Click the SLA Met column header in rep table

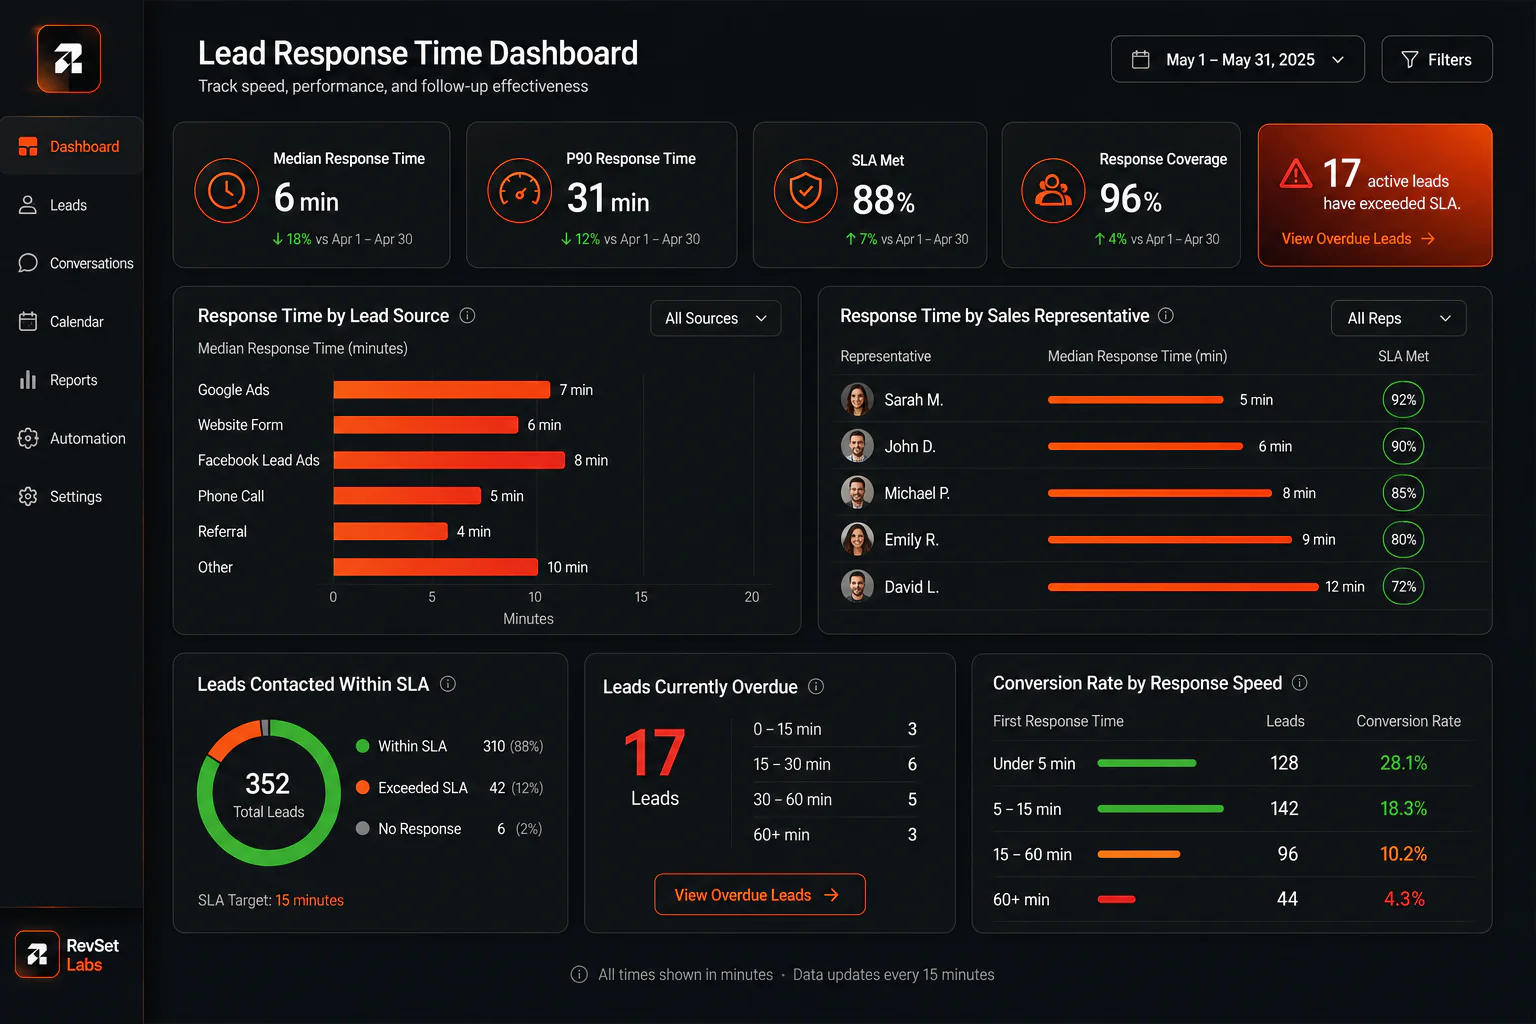tap(1403, 356)
